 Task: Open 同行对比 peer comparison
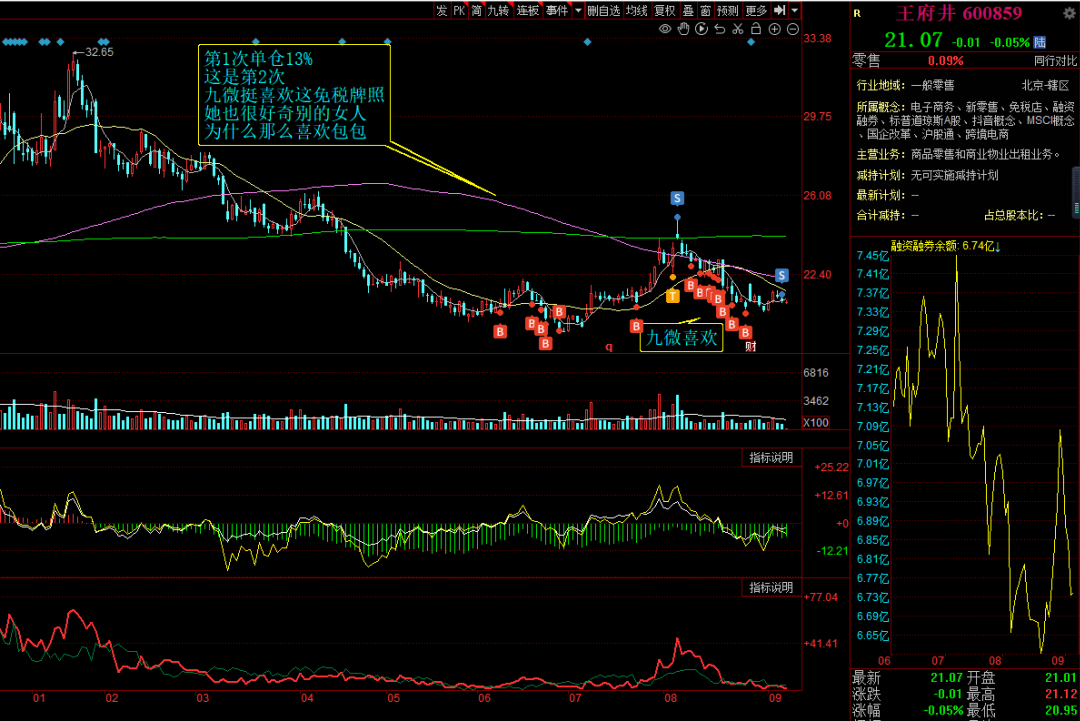(x=1055, y=61)
